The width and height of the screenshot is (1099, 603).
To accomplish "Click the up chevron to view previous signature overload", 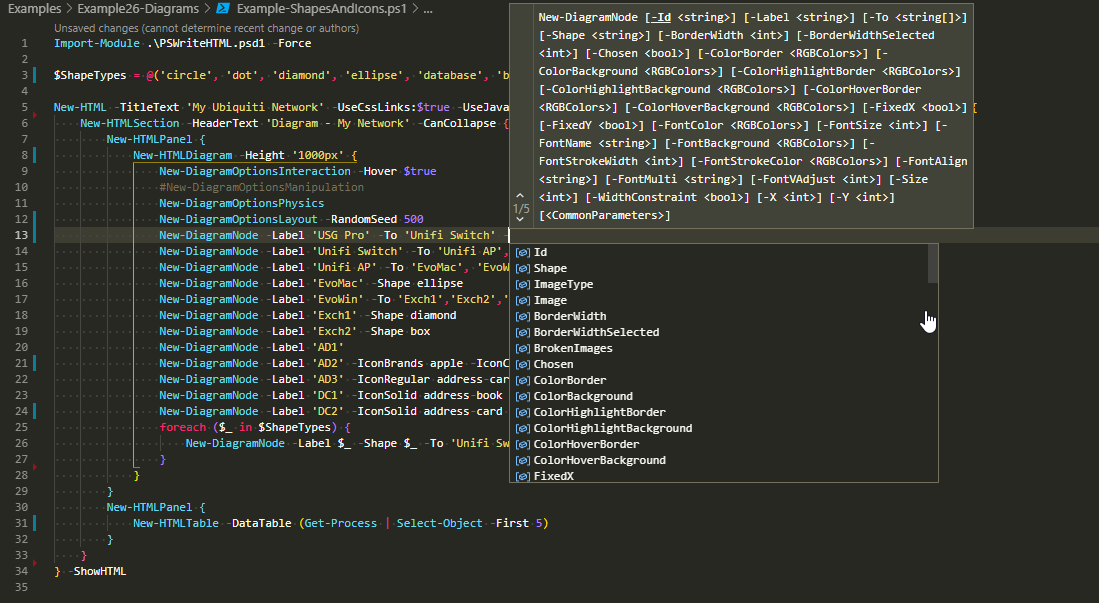I will click(x=519, y=194).
